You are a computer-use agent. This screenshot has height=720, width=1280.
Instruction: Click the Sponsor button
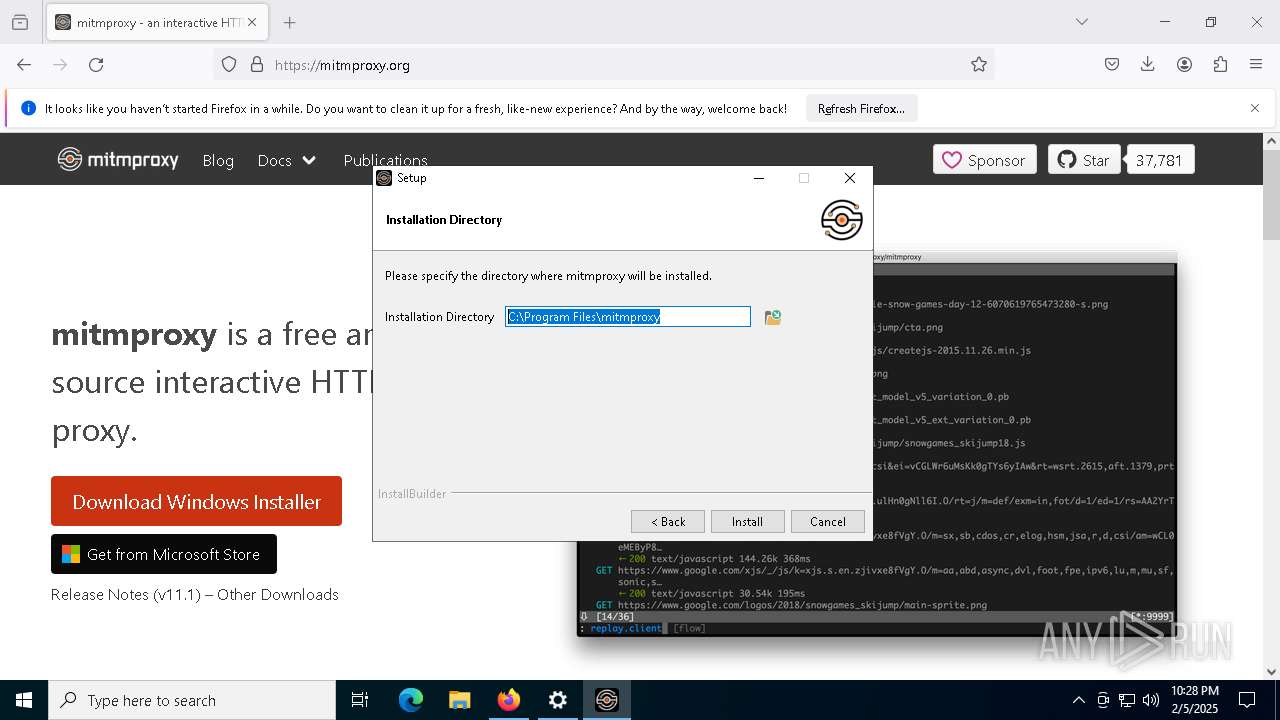point(986,160)
